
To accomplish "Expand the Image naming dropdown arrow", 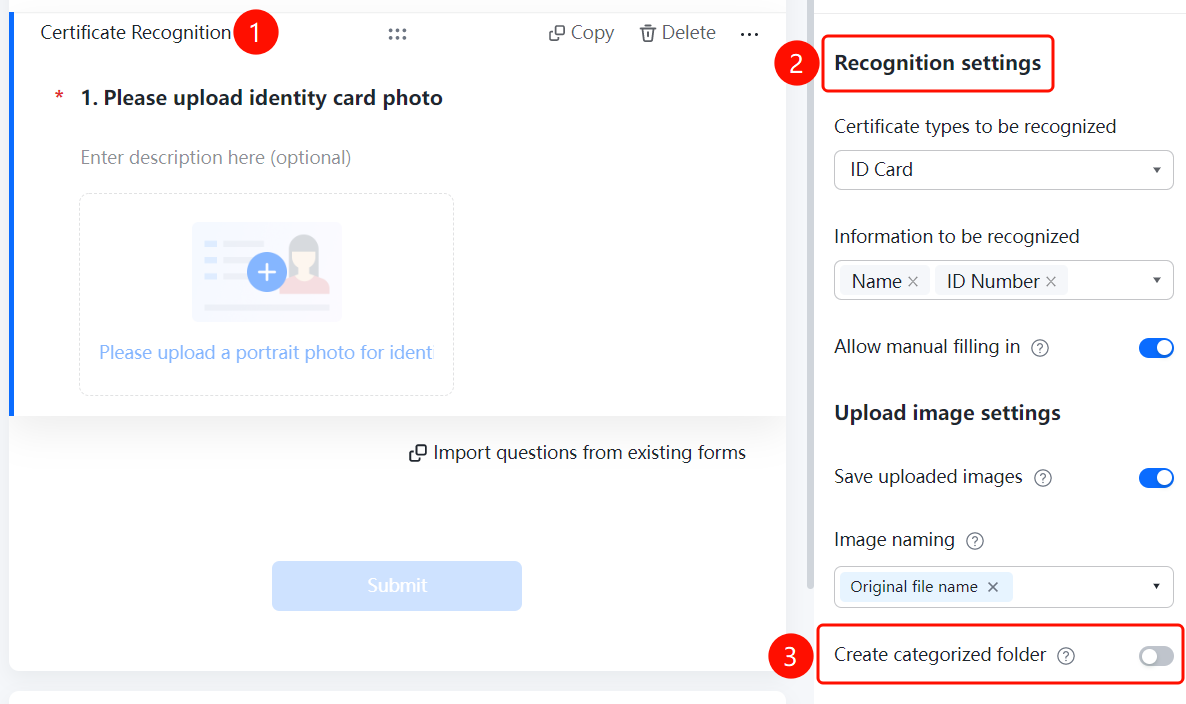I will pyautogui.click(x=1157, y=586).
